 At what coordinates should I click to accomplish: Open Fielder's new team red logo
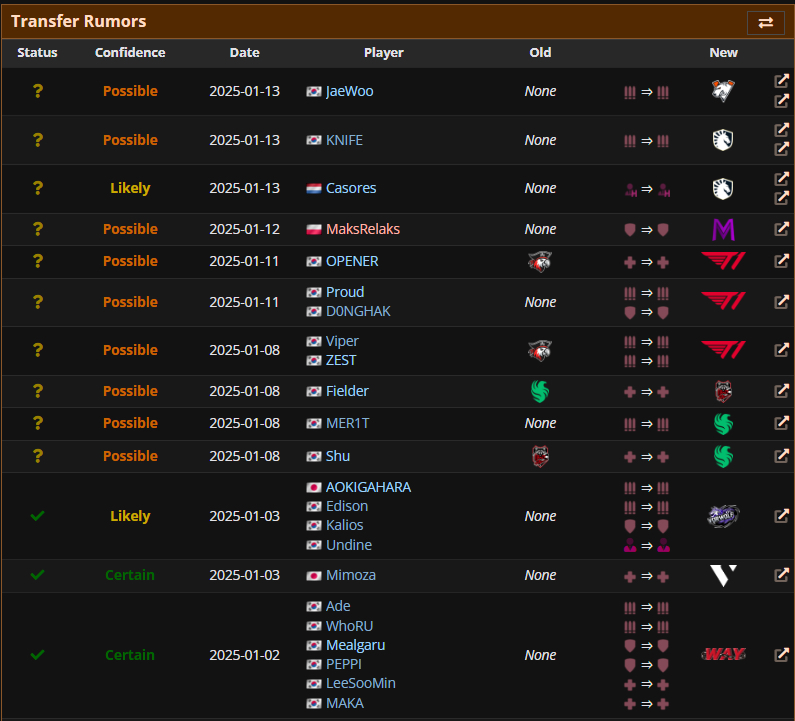pyautogui.click(x=724, y=391)
